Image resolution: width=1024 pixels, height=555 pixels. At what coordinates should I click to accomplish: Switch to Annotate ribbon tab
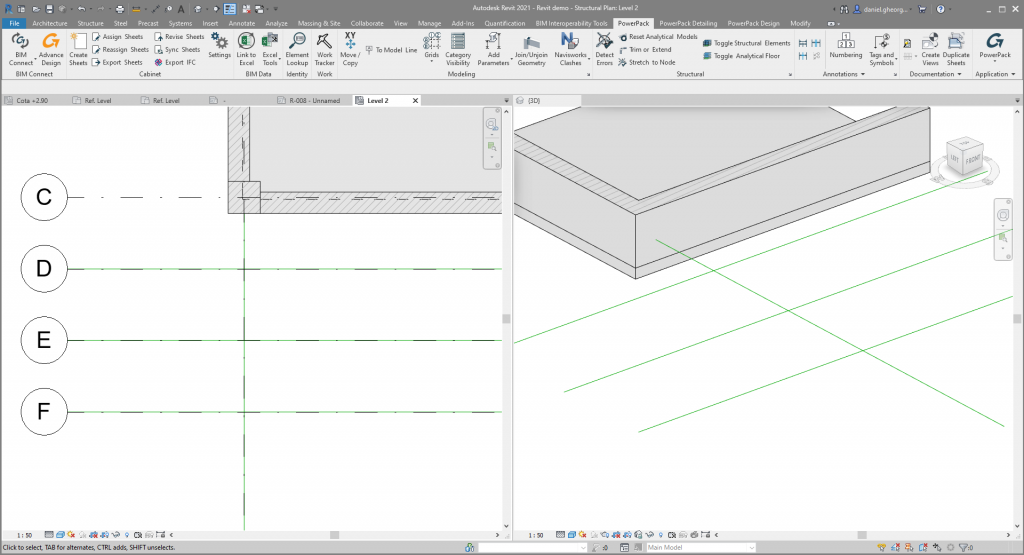pos(242,23)
